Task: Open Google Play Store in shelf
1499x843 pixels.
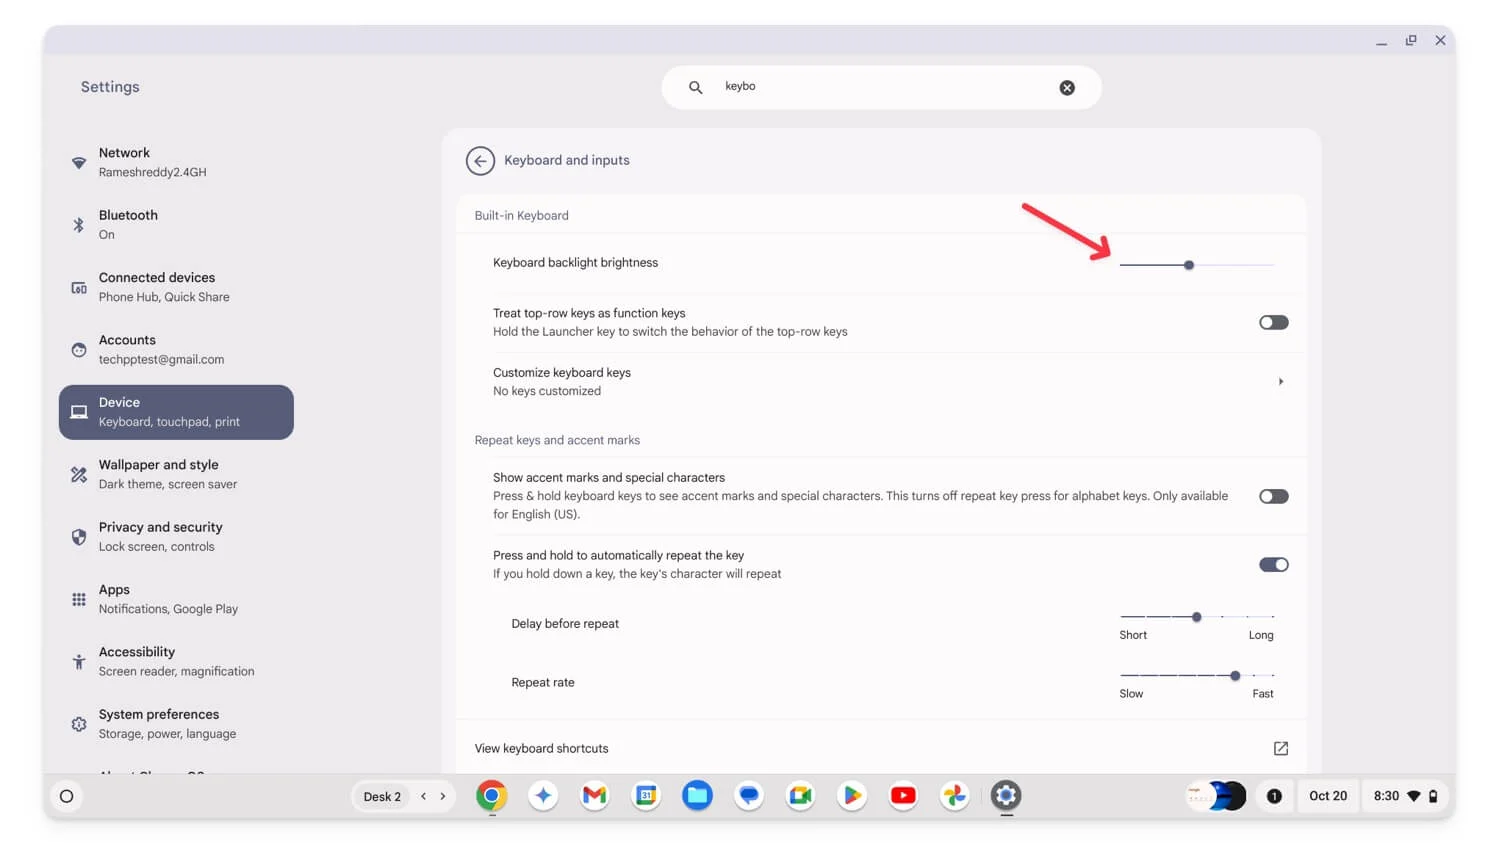Action: (x=852, y=796)
